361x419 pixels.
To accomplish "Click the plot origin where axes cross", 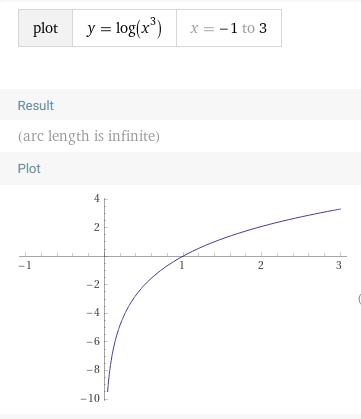I will (105, 256).
